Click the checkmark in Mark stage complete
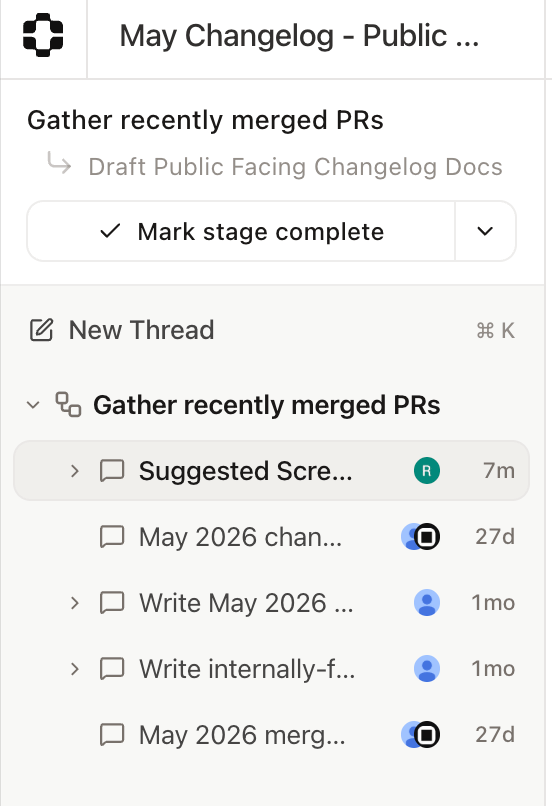 click(x=110, y=231)
